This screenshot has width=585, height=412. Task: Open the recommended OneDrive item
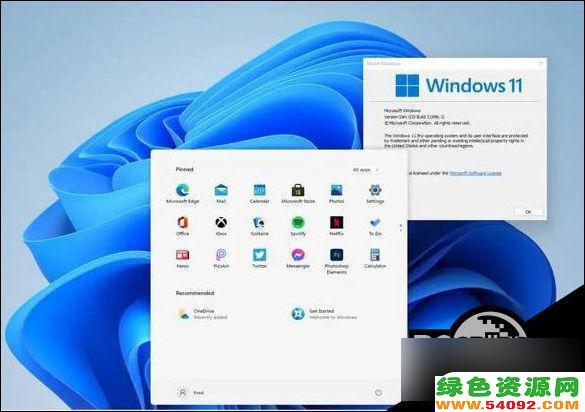(203, 314)
